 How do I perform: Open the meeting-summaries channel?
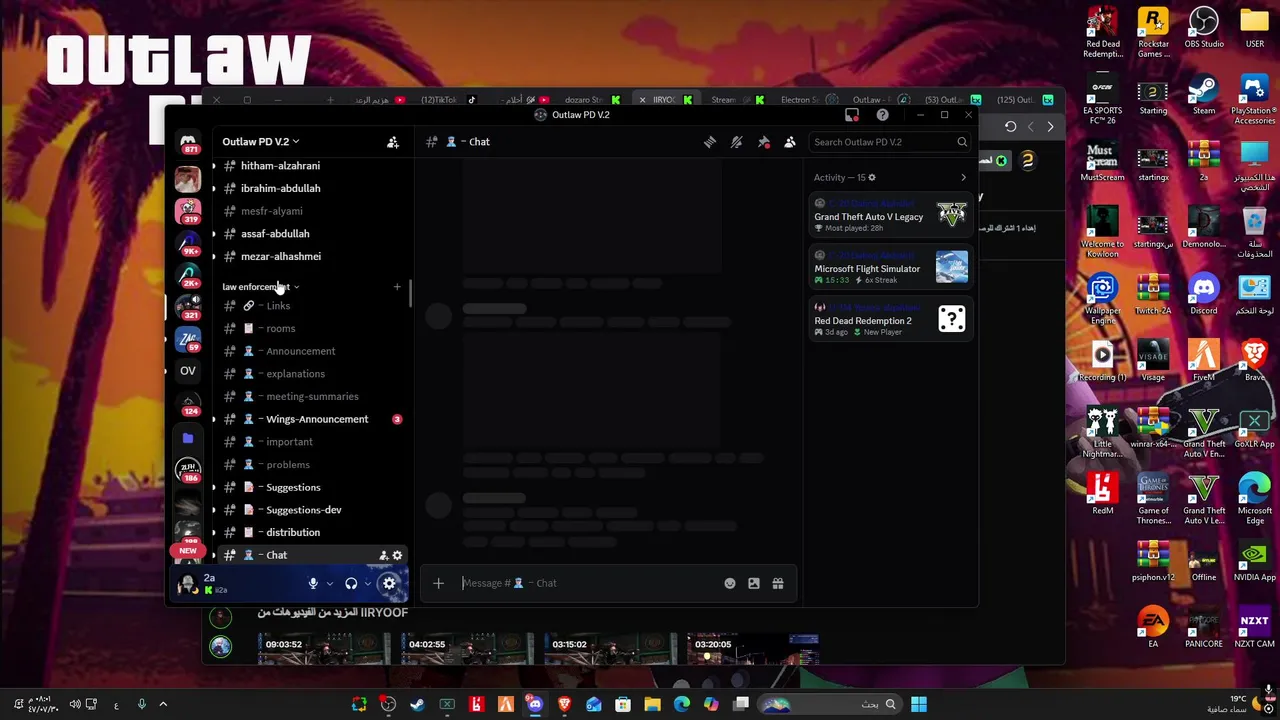click(310, 397)
